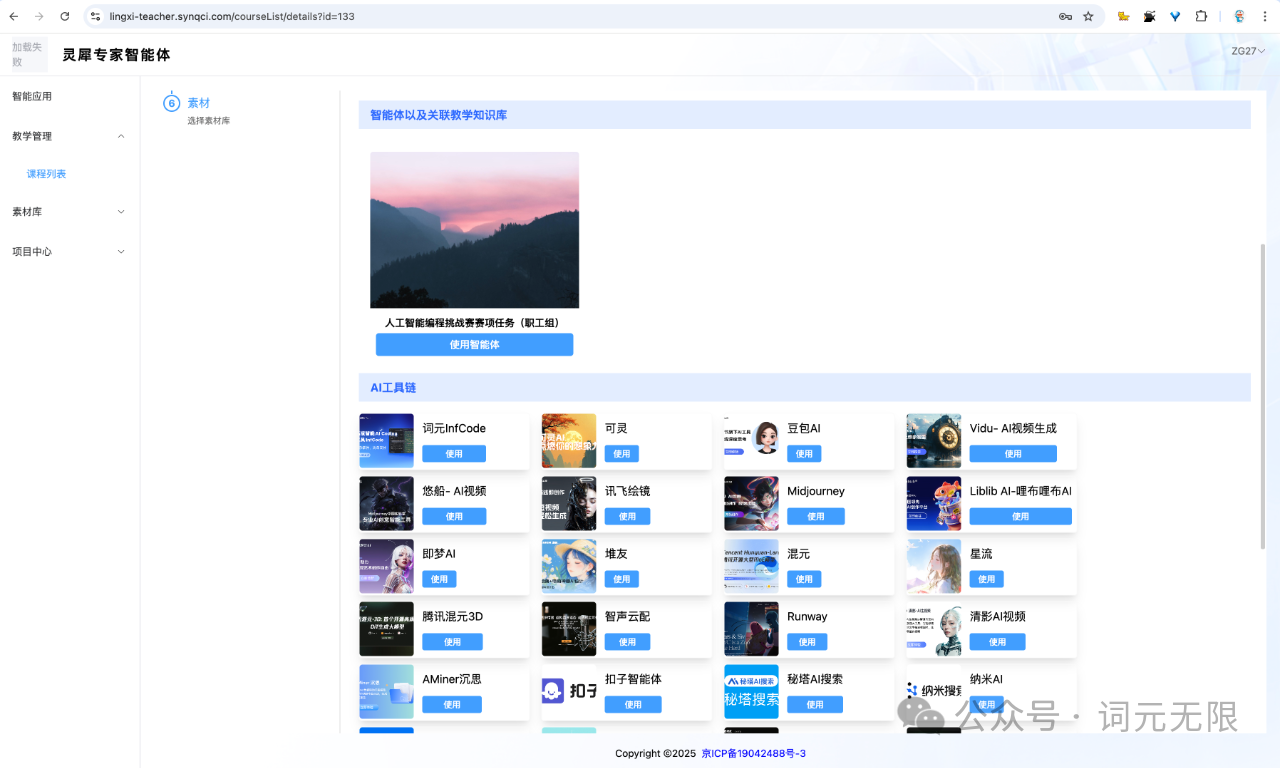Click the 扣子智能体 logo icon
The height and width of the screenshot is (768, 1280).
tap(569, 691)
